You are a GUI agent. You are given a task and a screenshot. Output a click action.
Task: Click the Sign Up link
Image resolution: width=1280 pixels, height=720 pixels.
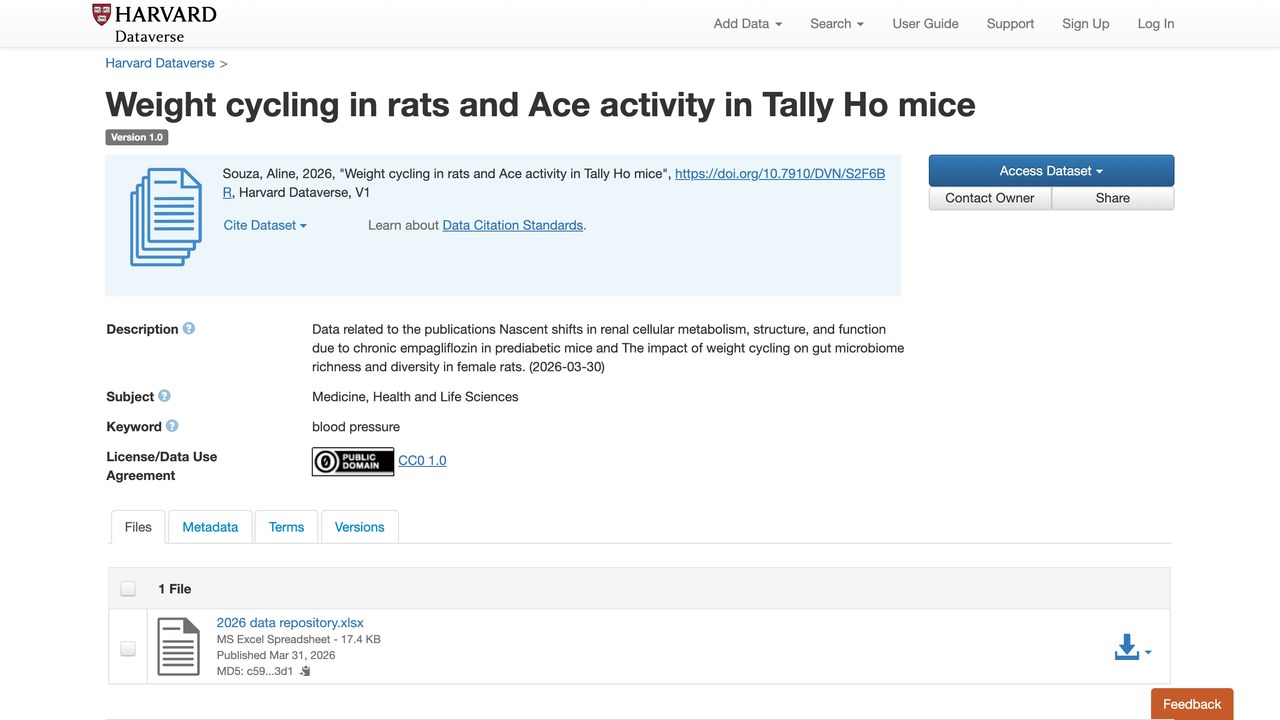(x=1086, y=24)
